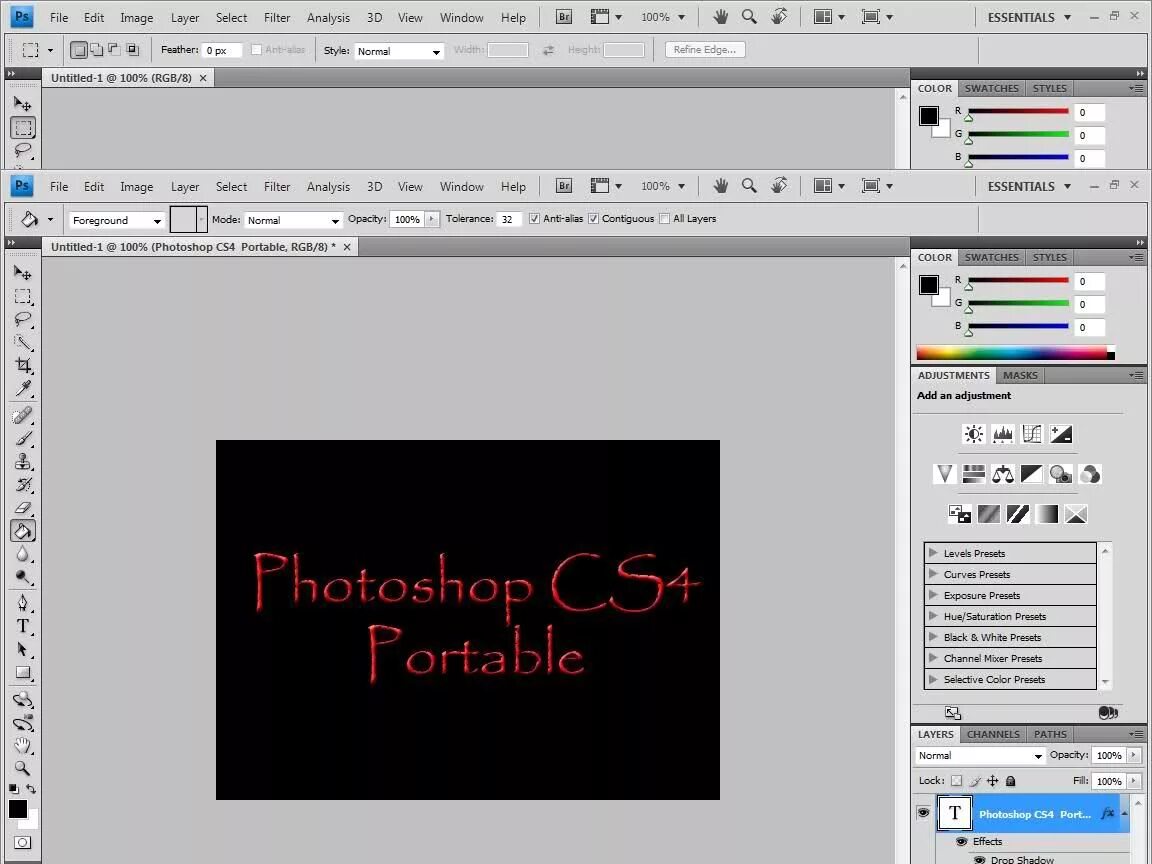The width and height of the screenshot is (1152, 864).
Task: Select the Path Selection tool
Action: [23, 649]
